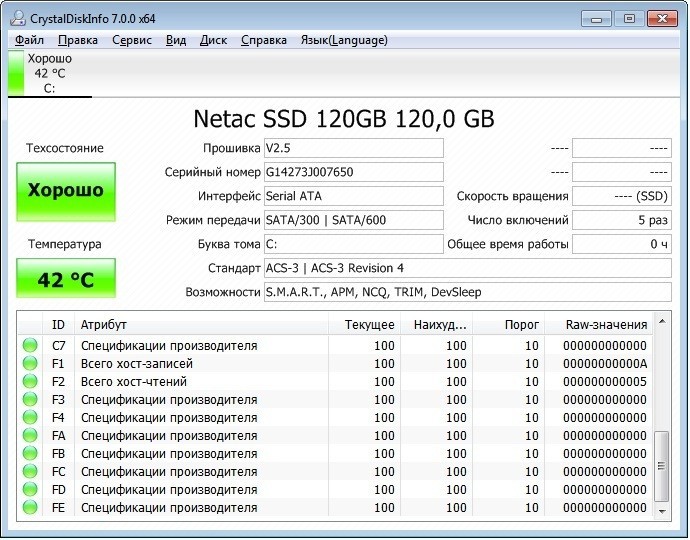
Task: Click the green status circle for F2
Action: [x=30, y=382]
